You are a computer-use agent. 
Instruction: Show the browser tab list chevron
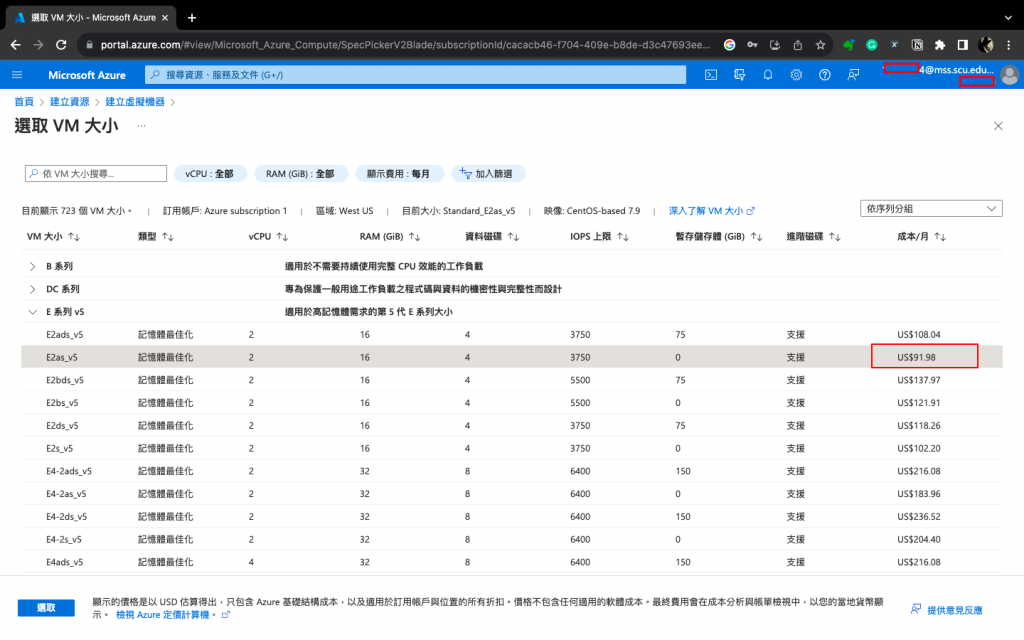1008,18
